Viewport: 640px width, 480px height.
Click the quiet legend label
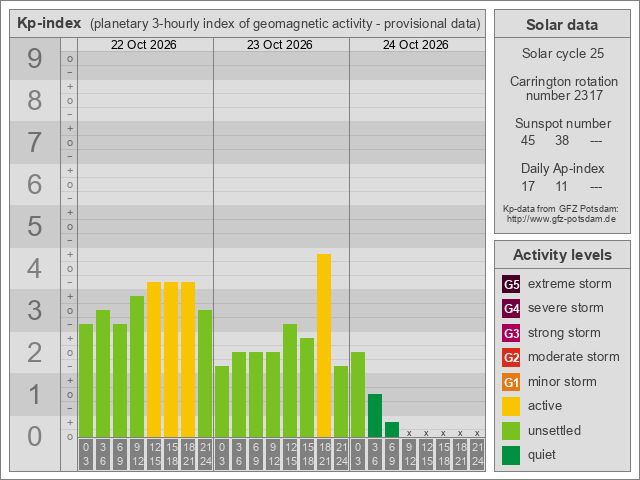pos(542,455)
